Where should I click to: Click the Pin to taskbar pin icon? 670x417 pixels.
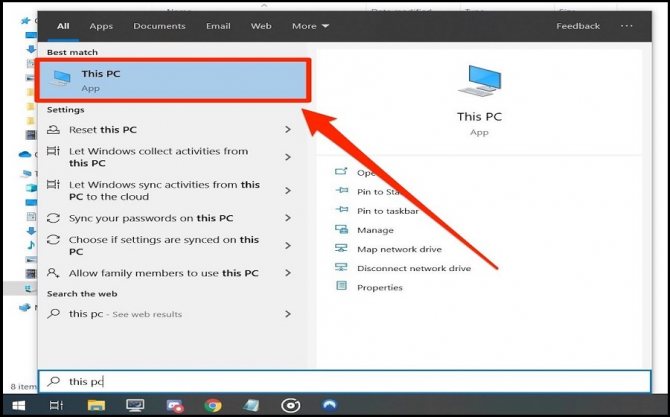[341, 210]
